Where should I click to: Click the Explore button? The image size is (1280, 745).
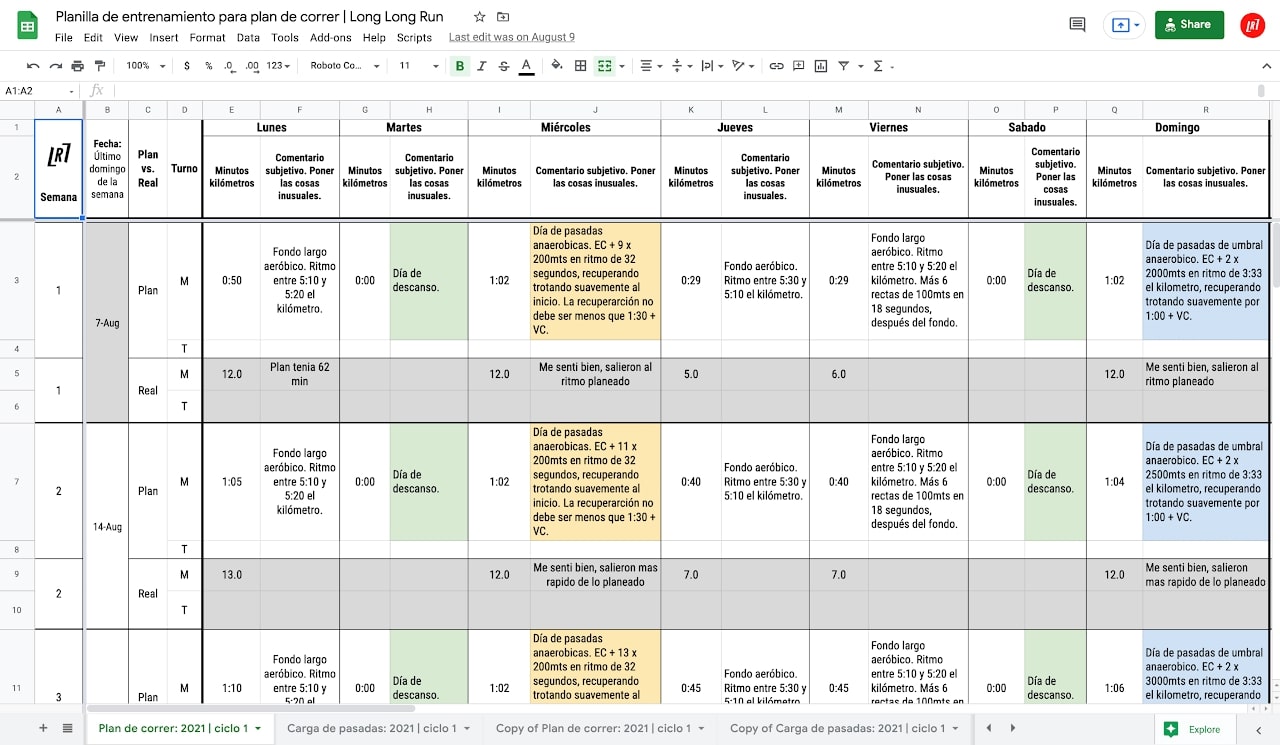tap(1193, 729)
